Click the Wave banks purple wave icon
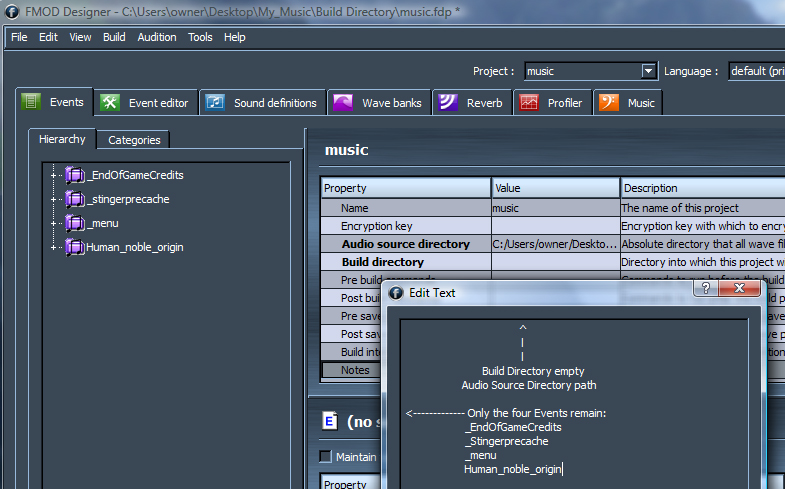Image resolution: width=785 pixels, height=489 pixels. [343, 102]
